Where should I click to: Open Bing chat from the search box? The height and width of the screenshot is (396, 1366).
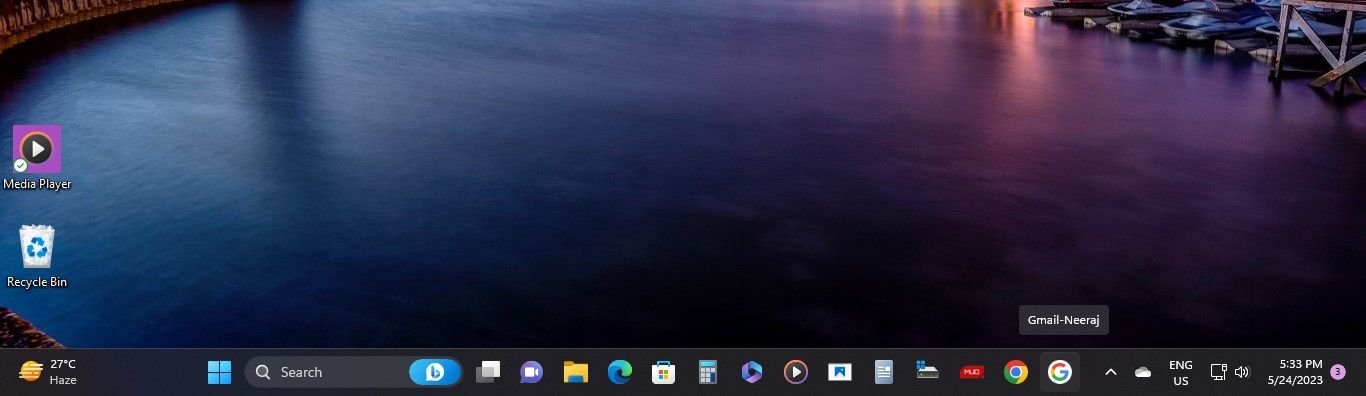pyautogui.click(x=435, y=372)
